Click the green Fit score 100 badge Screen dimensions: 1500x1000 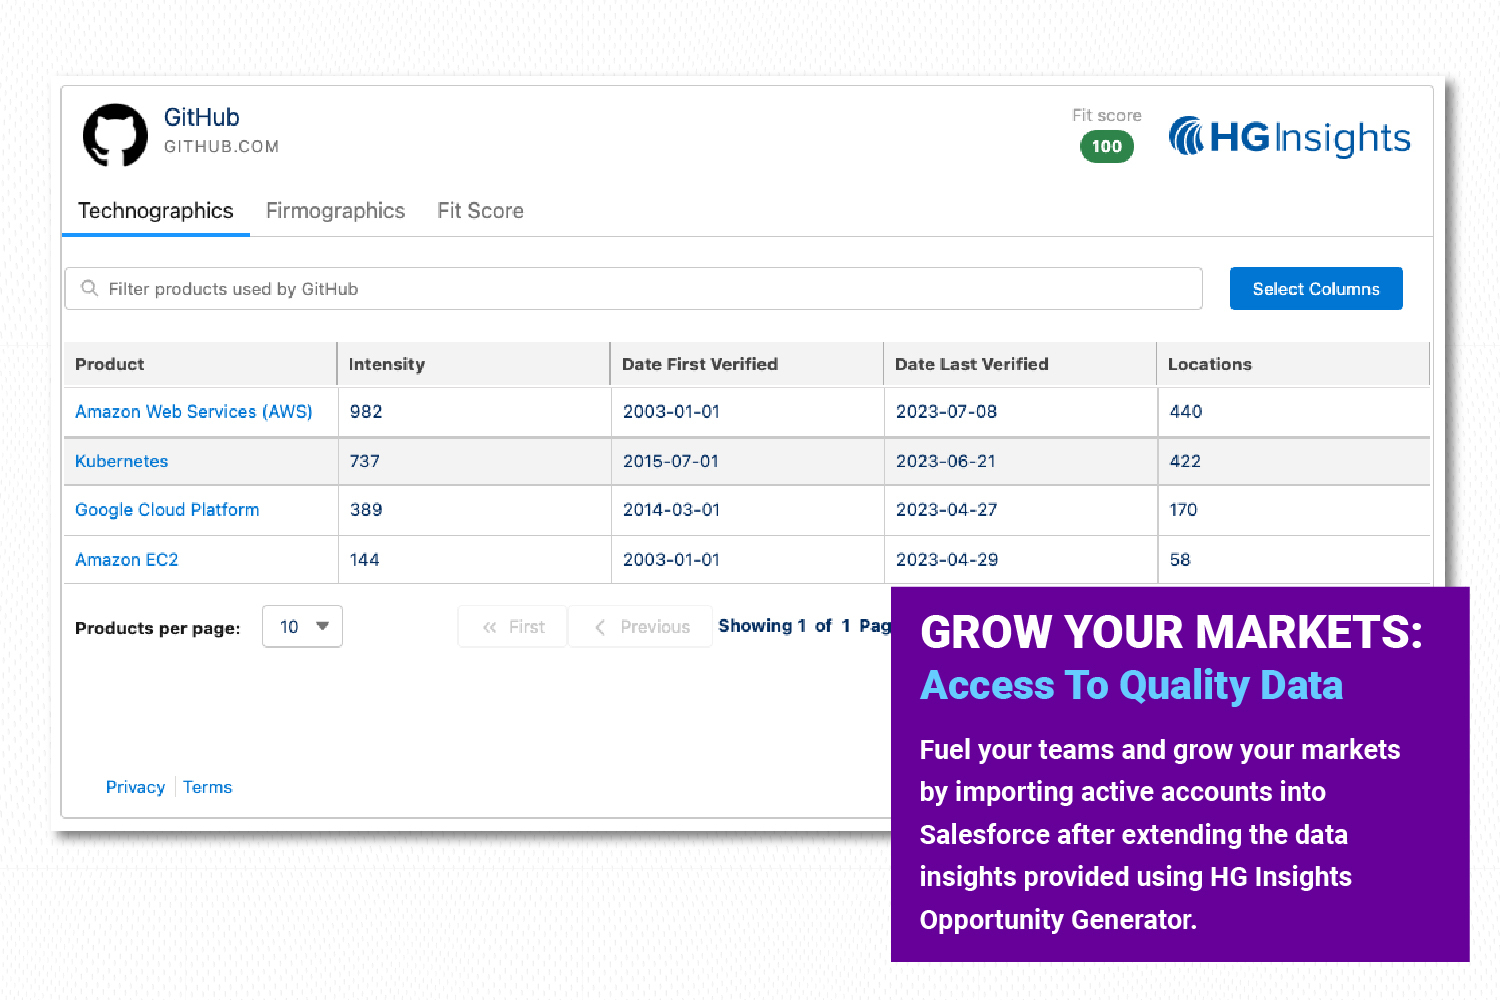pyautogui.click(x=1106, y=146)
